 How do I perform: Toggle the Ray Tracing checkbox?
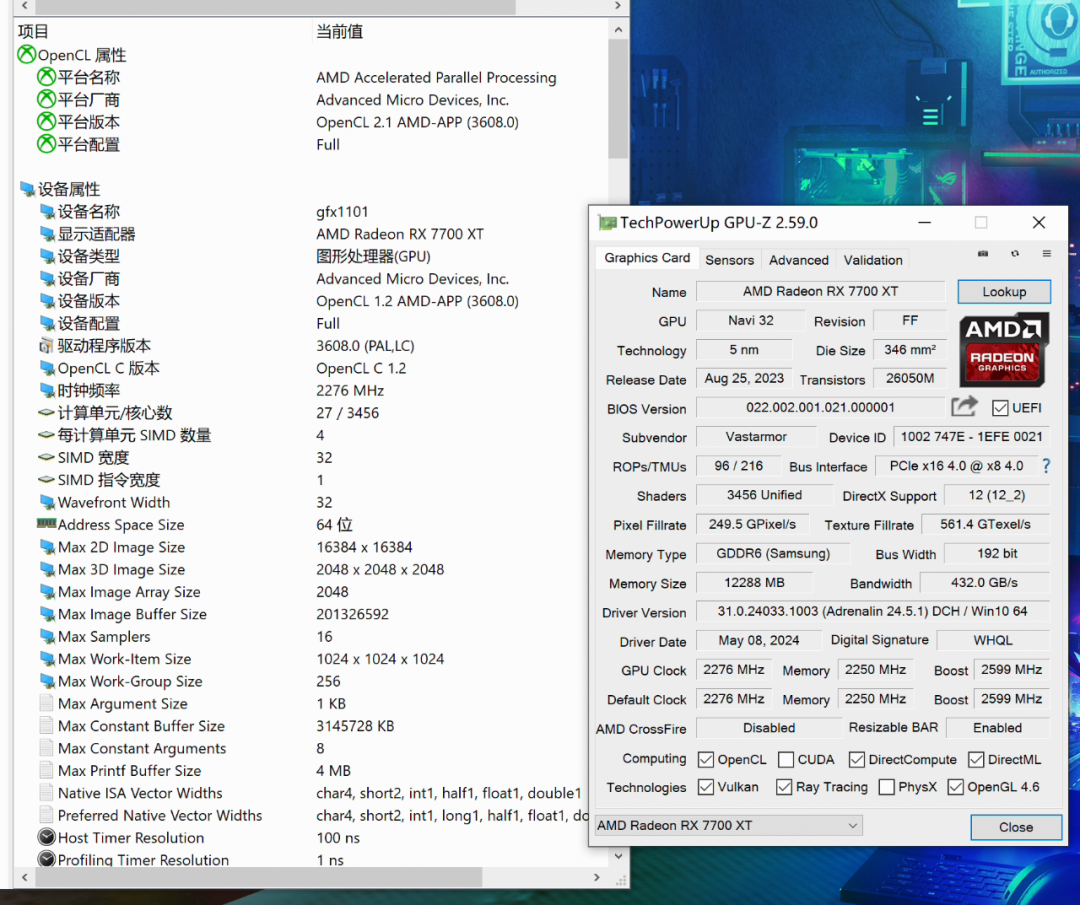(784, 787)
